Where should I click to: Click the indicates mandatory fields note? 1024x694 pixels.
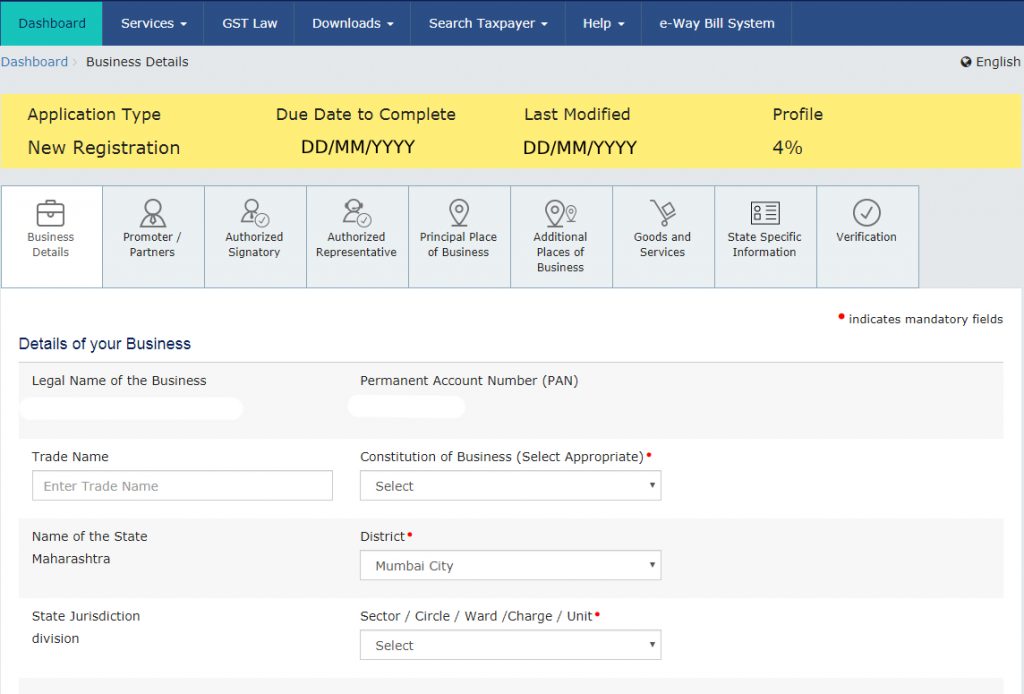[x=925, y=319]
